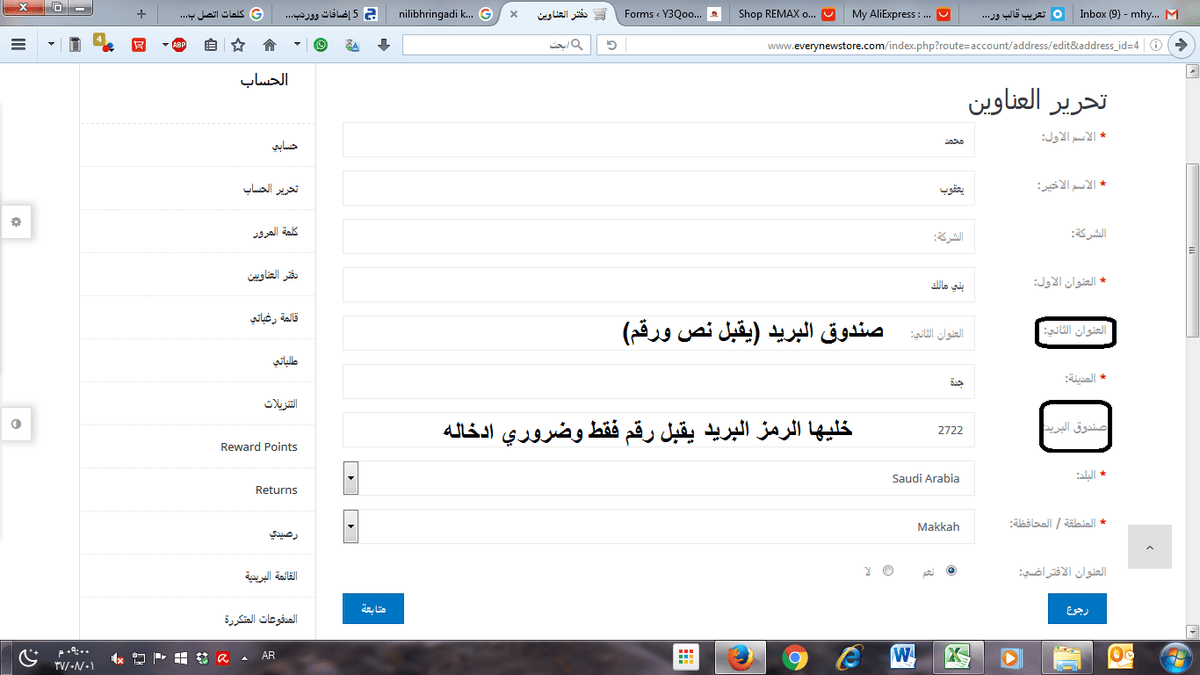The height and width of the screenshot is (675, 1200).
Task: Show site information icon in the URL bar
Action: [1157, 45]
